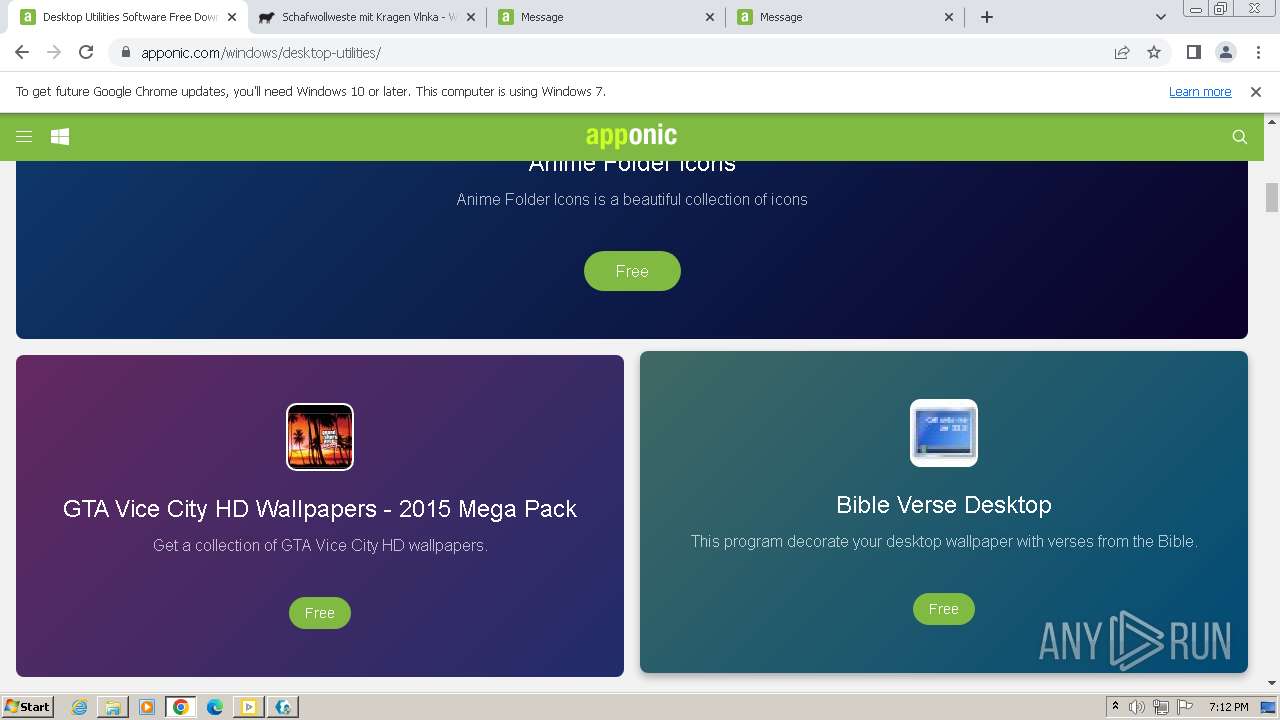Click the Bible Verse description text

click(x=944, y=541)
